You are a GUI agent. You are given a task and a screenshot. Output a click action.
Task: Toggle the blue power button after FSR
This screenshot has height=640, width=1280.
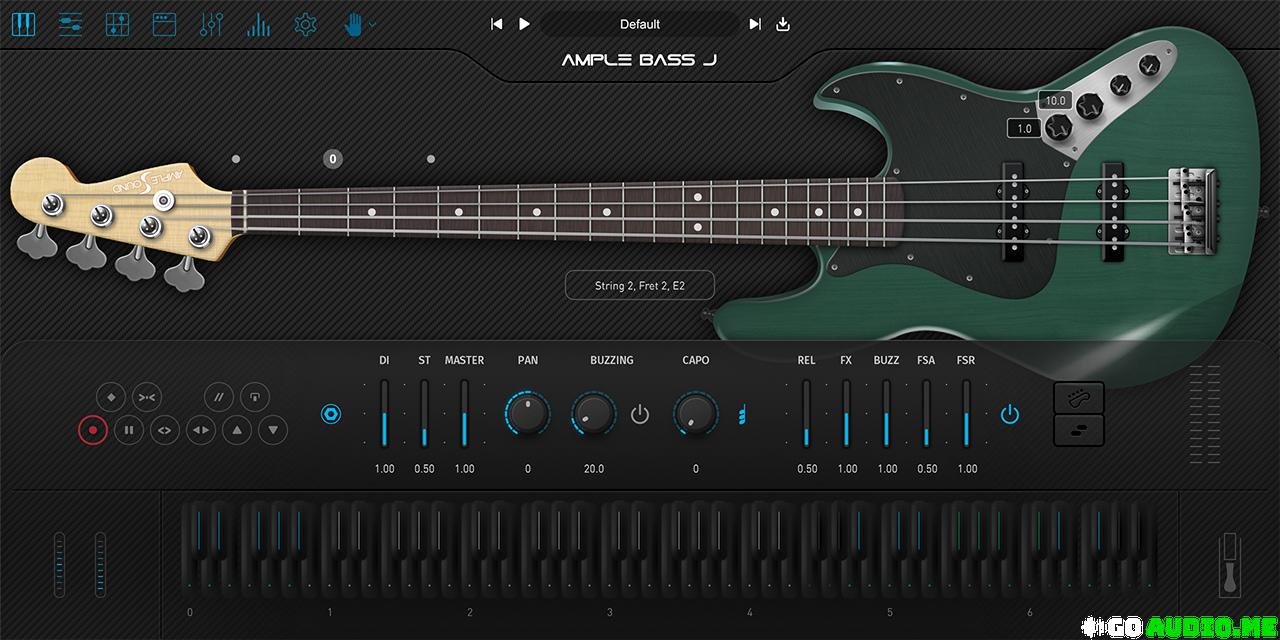(1010, 414)
